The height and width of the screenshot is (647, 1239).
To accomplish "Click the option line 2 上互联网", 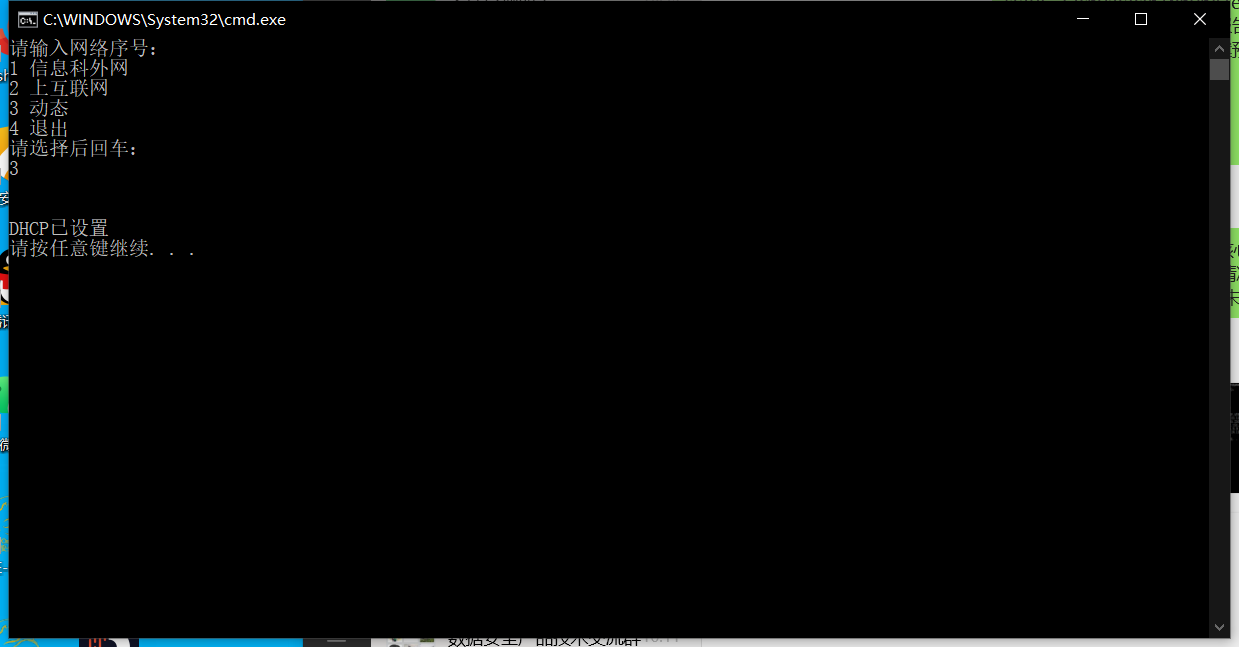I will tap(60, 87).
